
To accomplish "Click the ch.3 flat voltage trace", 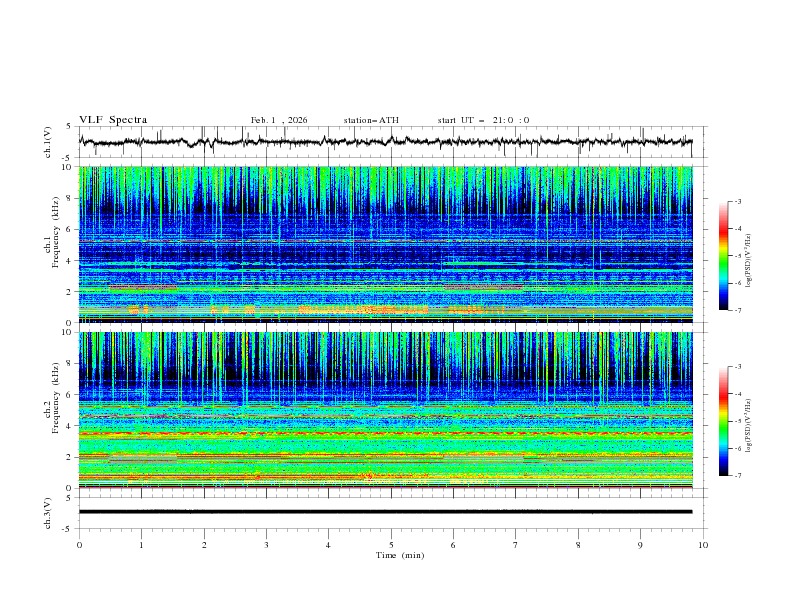I will 385,512.
